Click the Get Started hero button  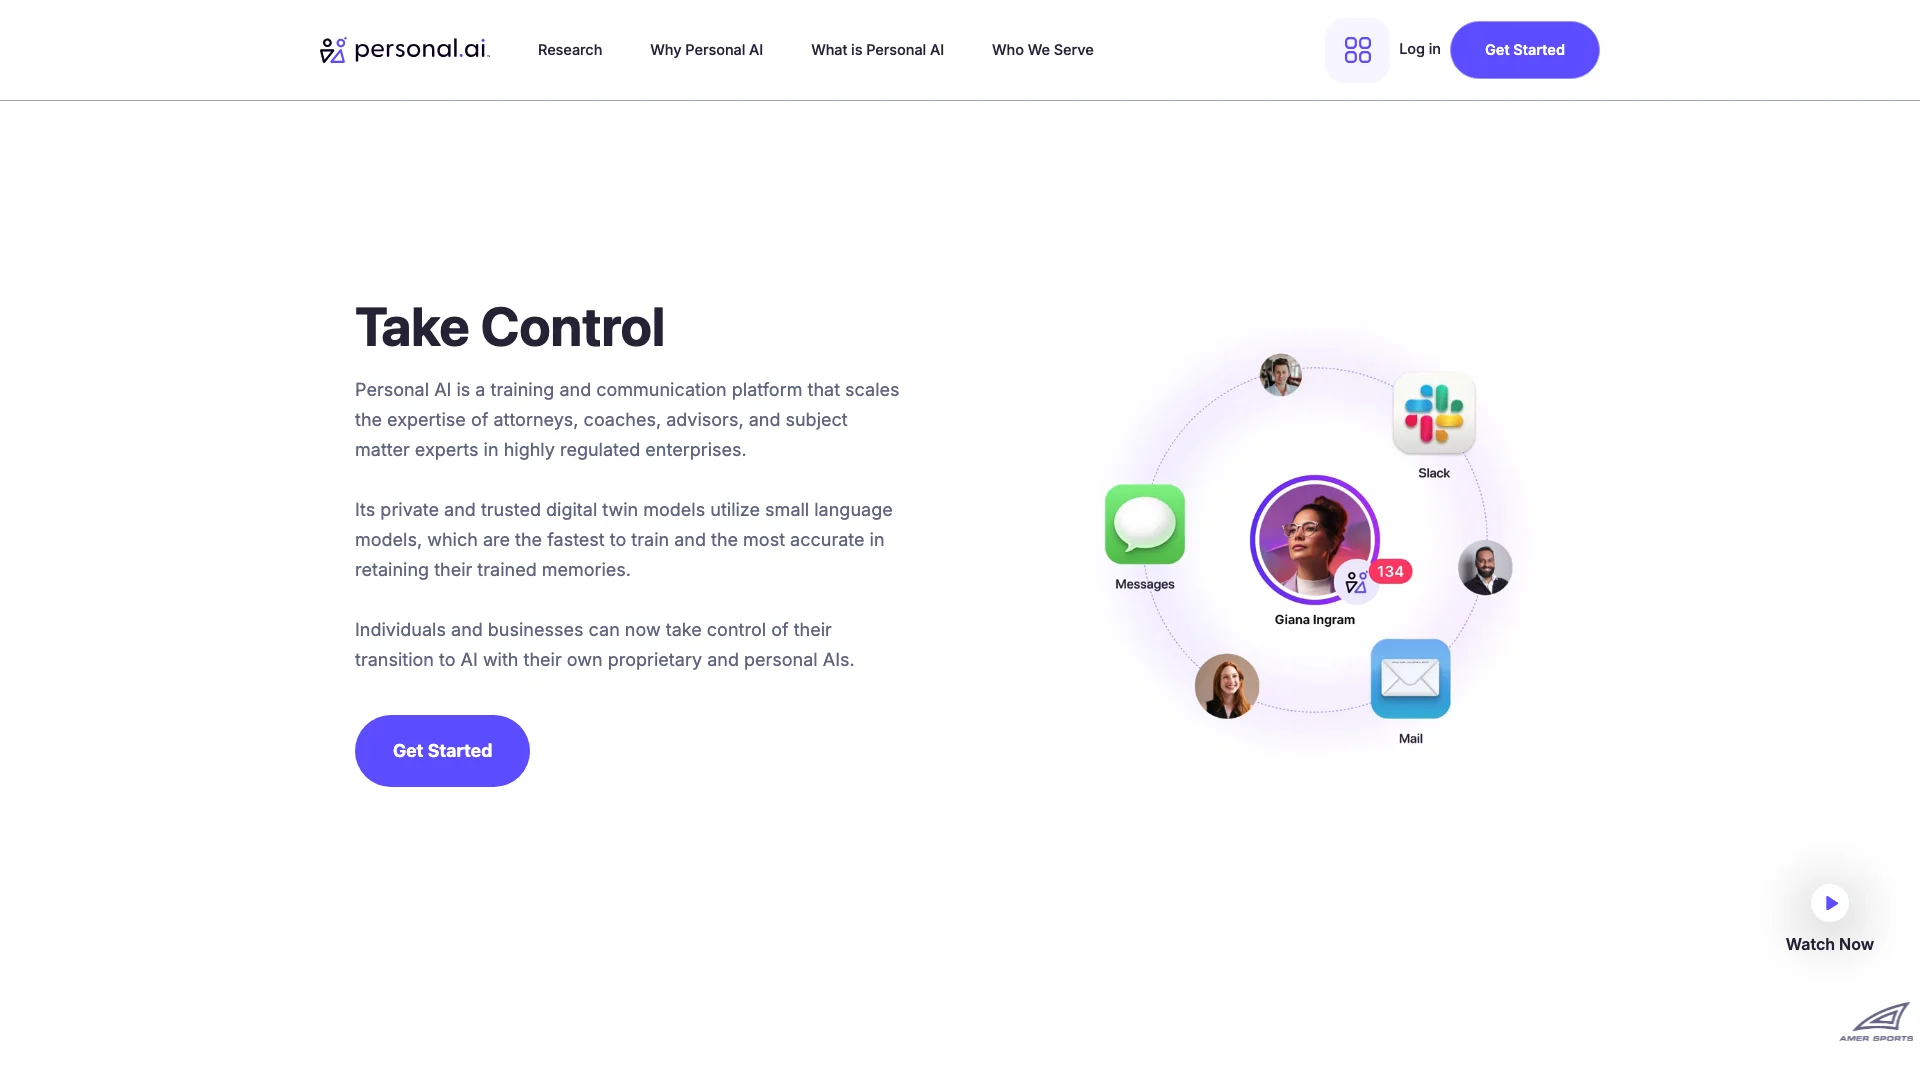click(x=442, y=750)
